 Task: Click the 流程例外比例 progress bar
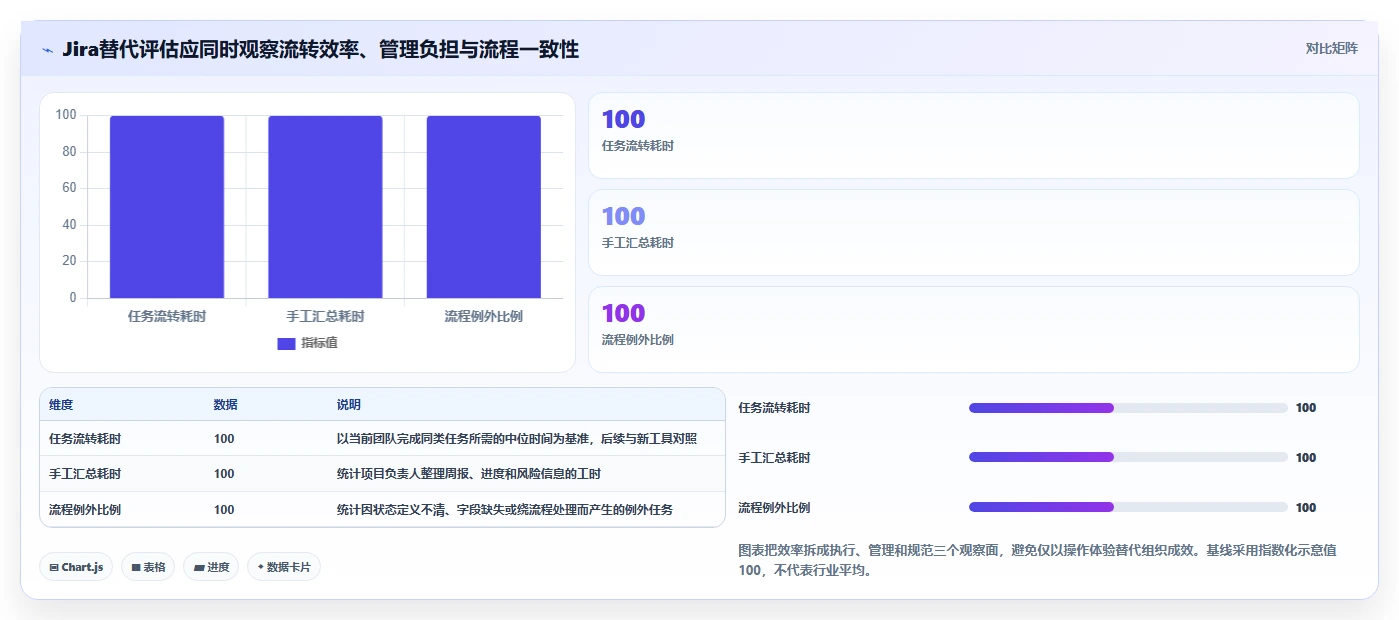point(1128,507)
